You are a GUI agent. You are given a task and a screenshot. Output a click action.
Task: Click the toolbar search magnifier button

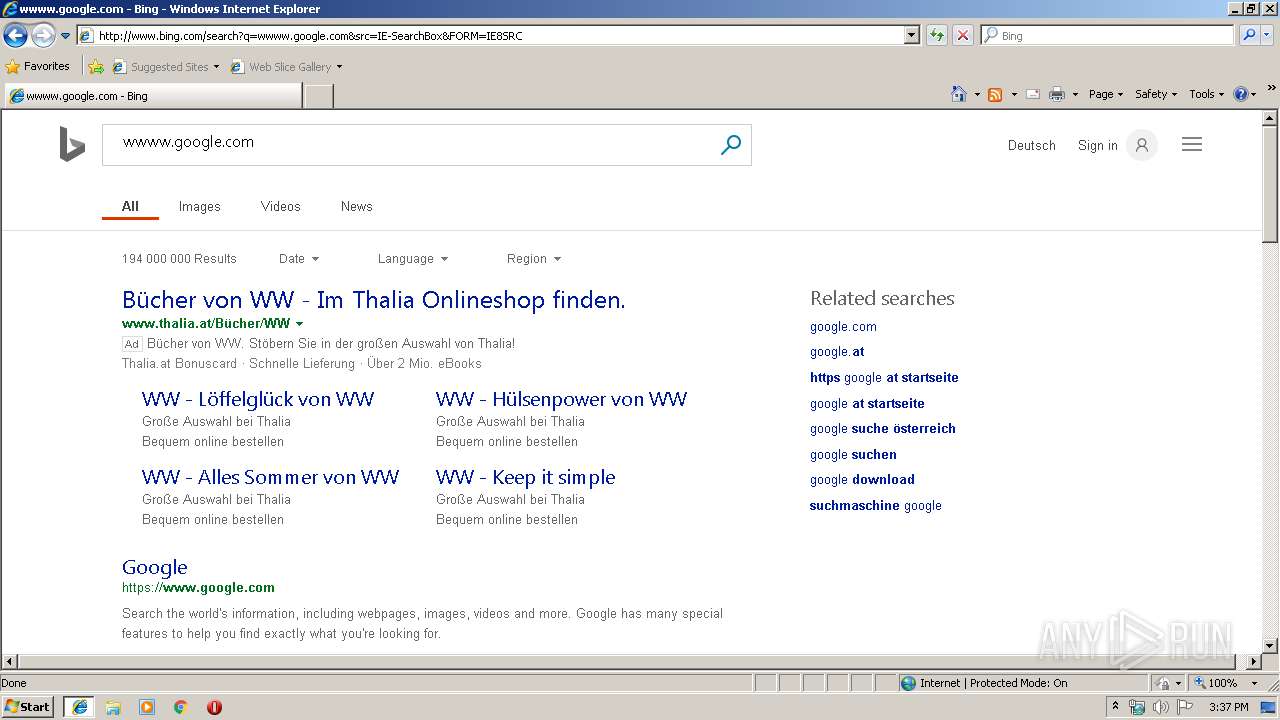coord(1248,35)
